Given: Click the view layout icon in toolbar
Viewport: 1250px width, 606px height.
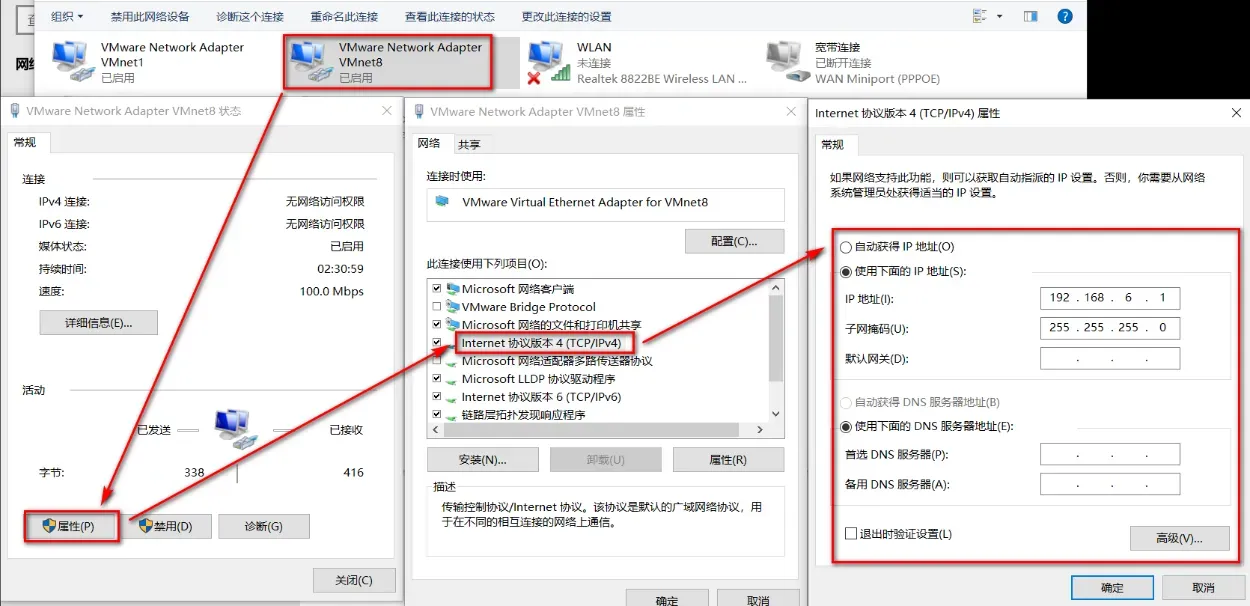Looking at the screenshot, I should pyautogui.click(x=980, y=16).
